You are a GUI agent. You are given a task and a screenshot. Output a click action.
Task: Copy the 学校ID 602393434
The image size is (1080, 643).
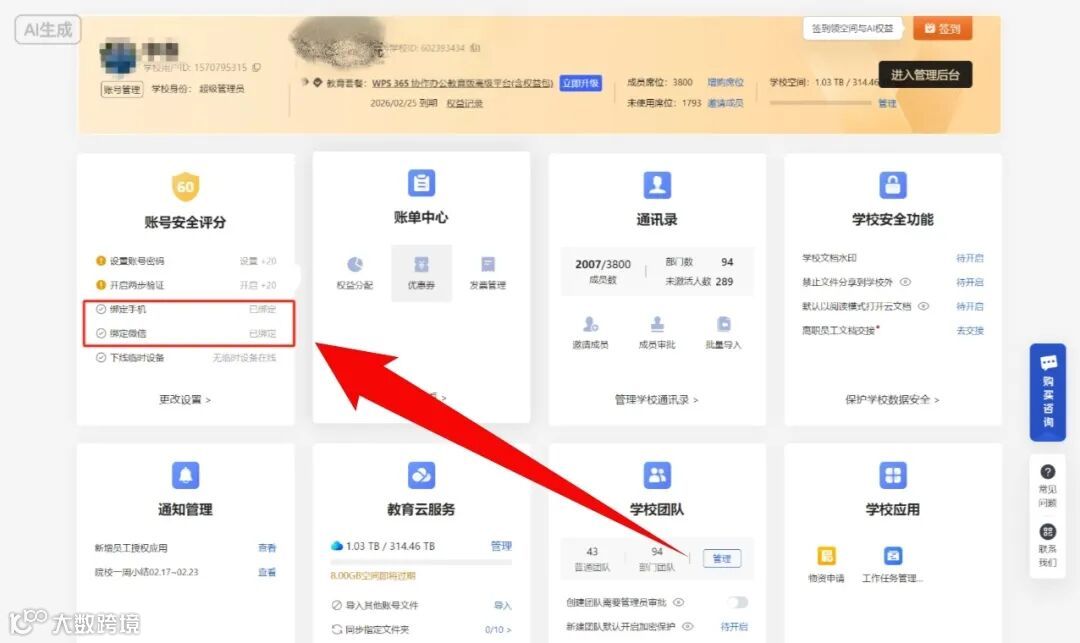point(475,48)
